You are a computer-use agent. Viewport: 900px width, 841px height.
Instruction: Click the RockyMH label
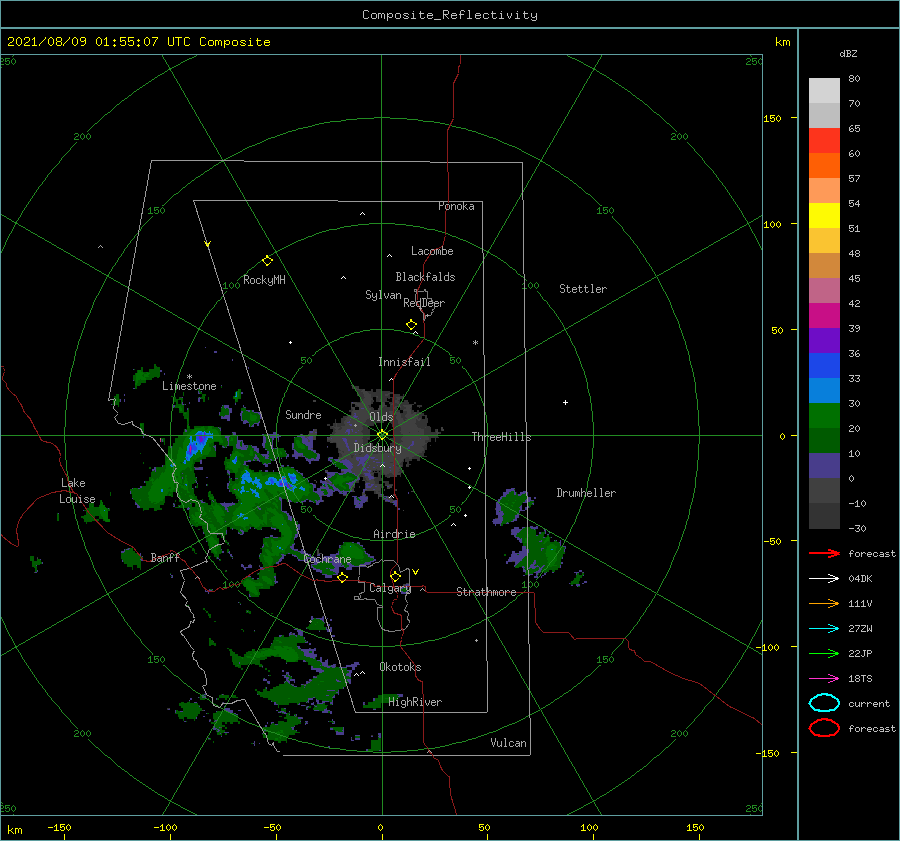tap(264, 280)
